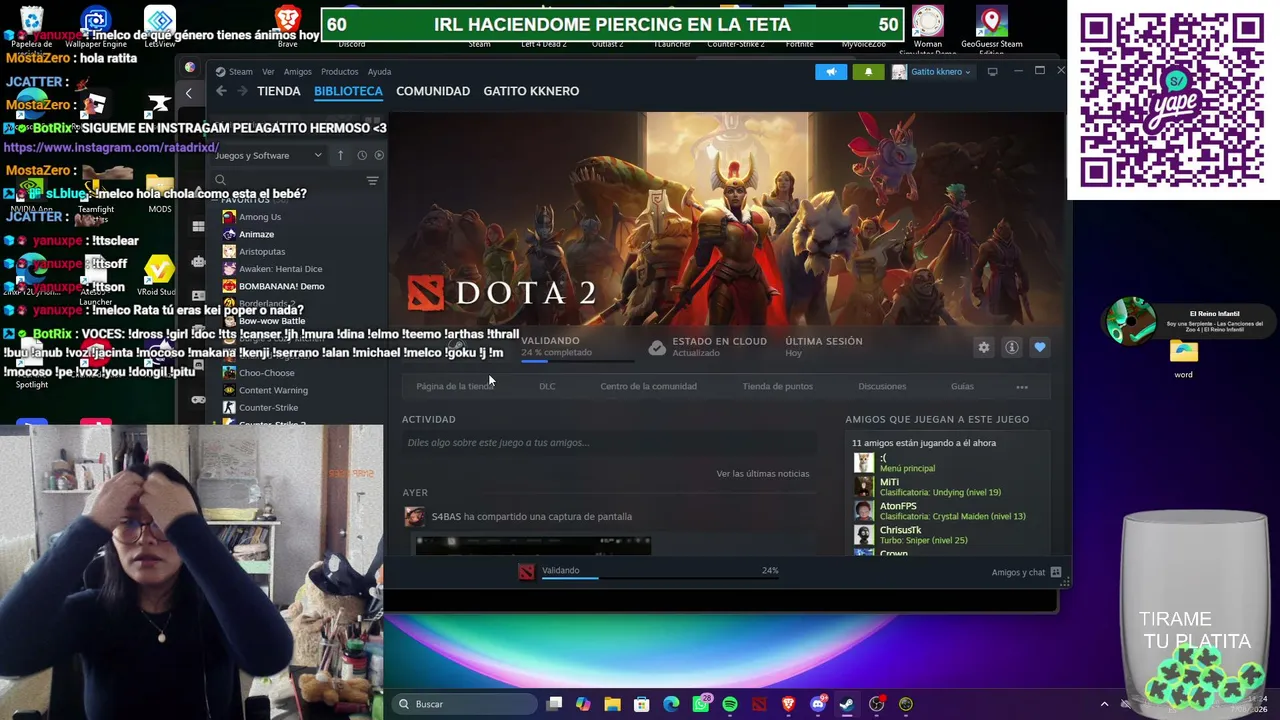Switch Steam to Big Picture mode
The width and height of the screenshot is (1280, 720).
click(x=992, y=72)
